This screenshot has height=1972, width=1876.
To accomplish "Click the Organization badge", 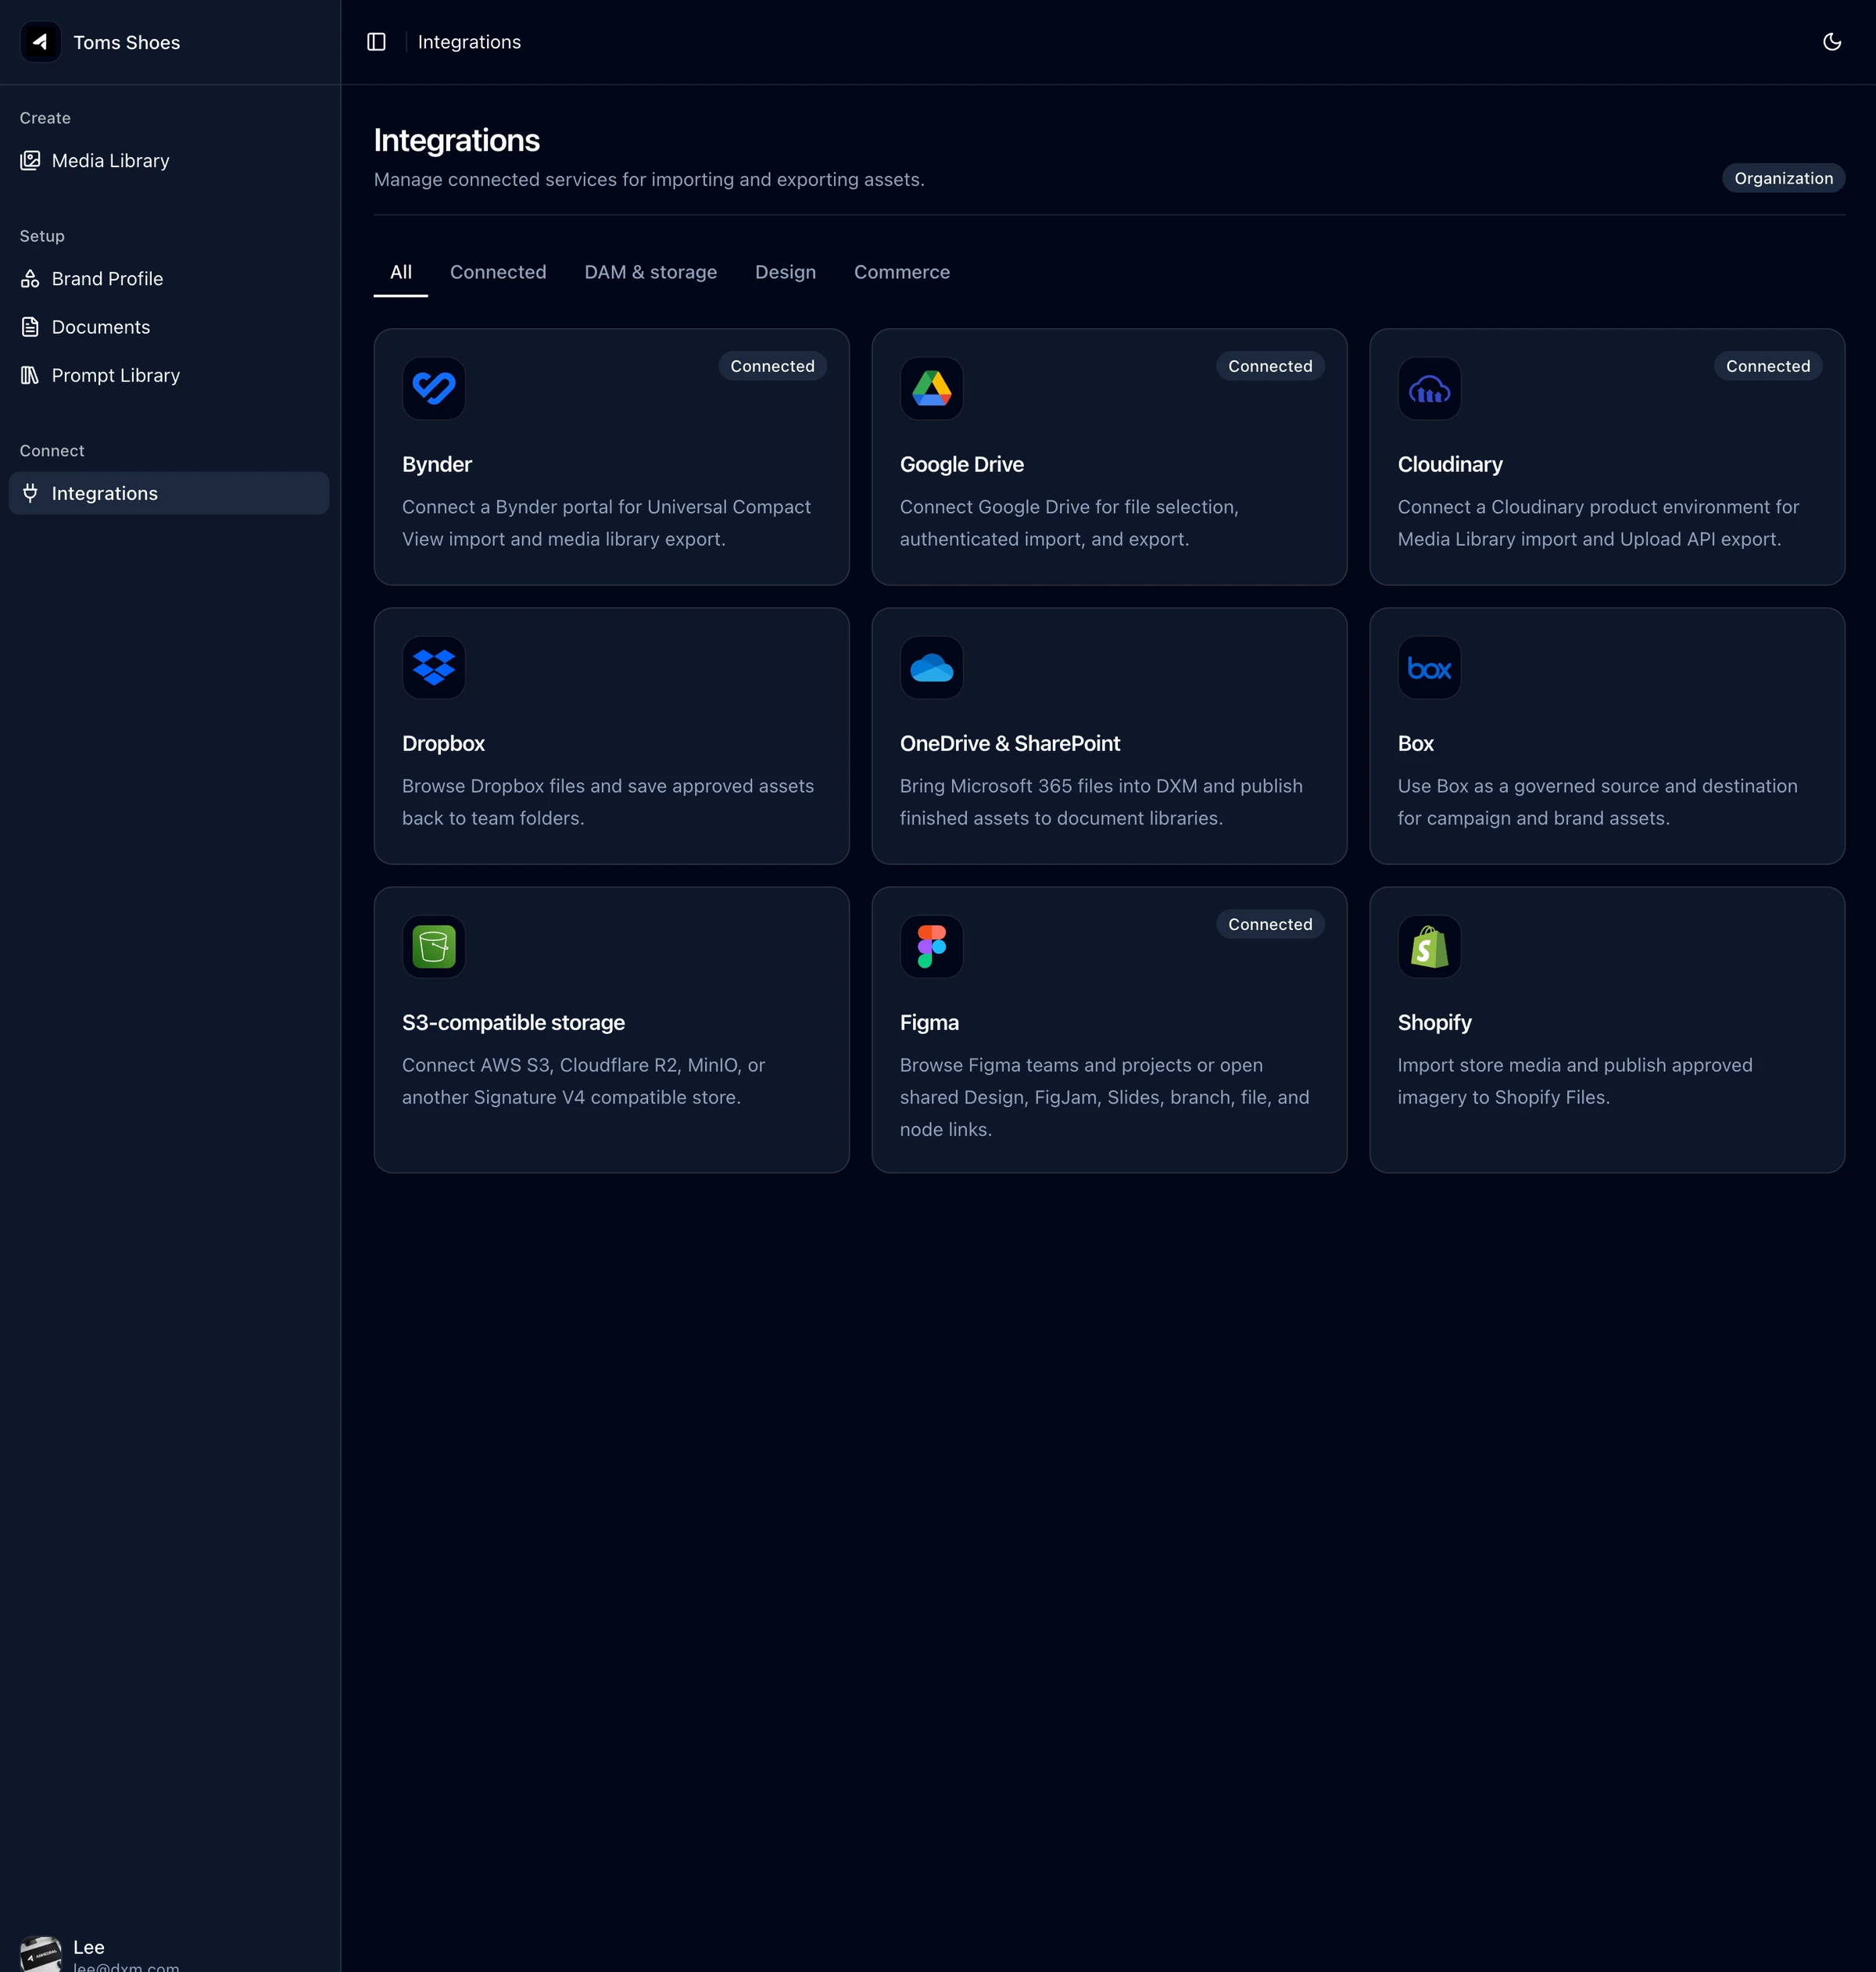I will pos(1783,178).
